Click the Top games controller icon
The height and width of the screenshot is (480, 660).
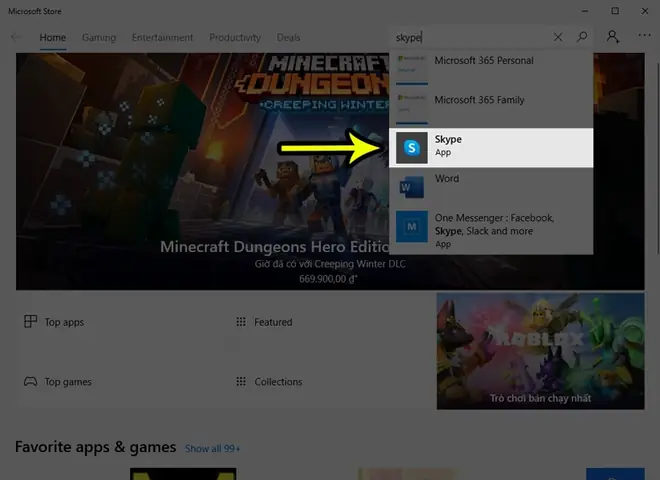30,381
